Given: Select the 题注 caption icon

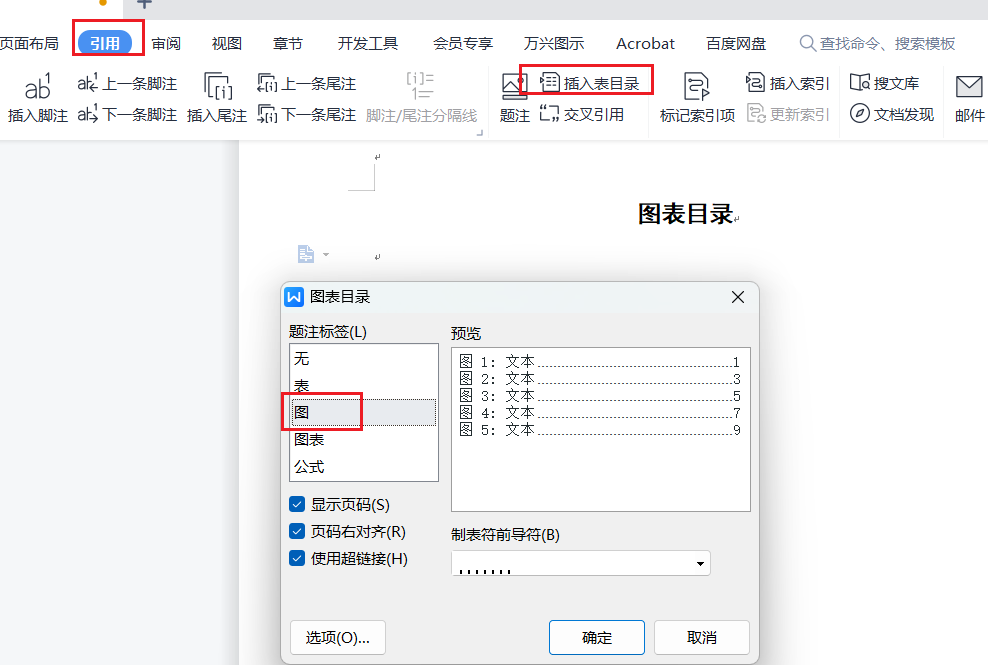Looking at the screenshot, I should pyautogui.click(x=514, y=88).
